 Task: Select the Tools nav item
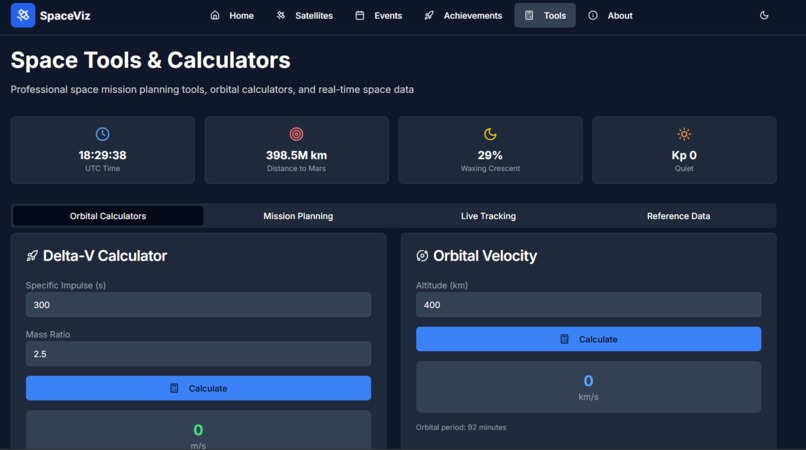(545, 15)
